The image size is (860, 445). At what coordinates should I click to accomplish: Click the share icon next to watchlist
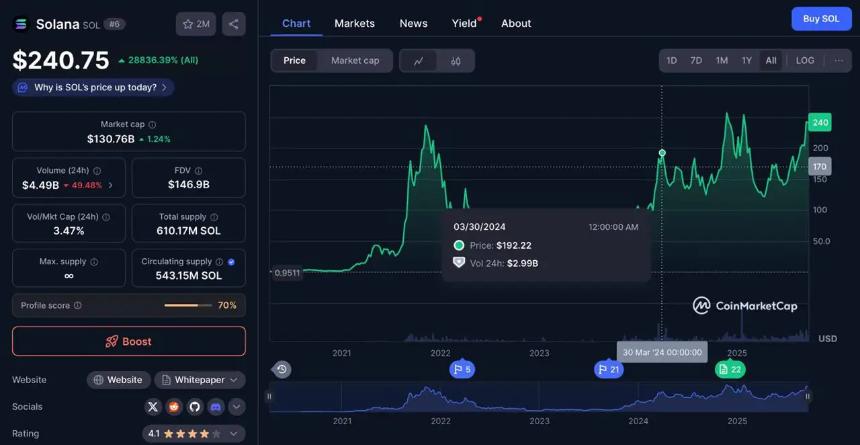(x=233, y=24)
